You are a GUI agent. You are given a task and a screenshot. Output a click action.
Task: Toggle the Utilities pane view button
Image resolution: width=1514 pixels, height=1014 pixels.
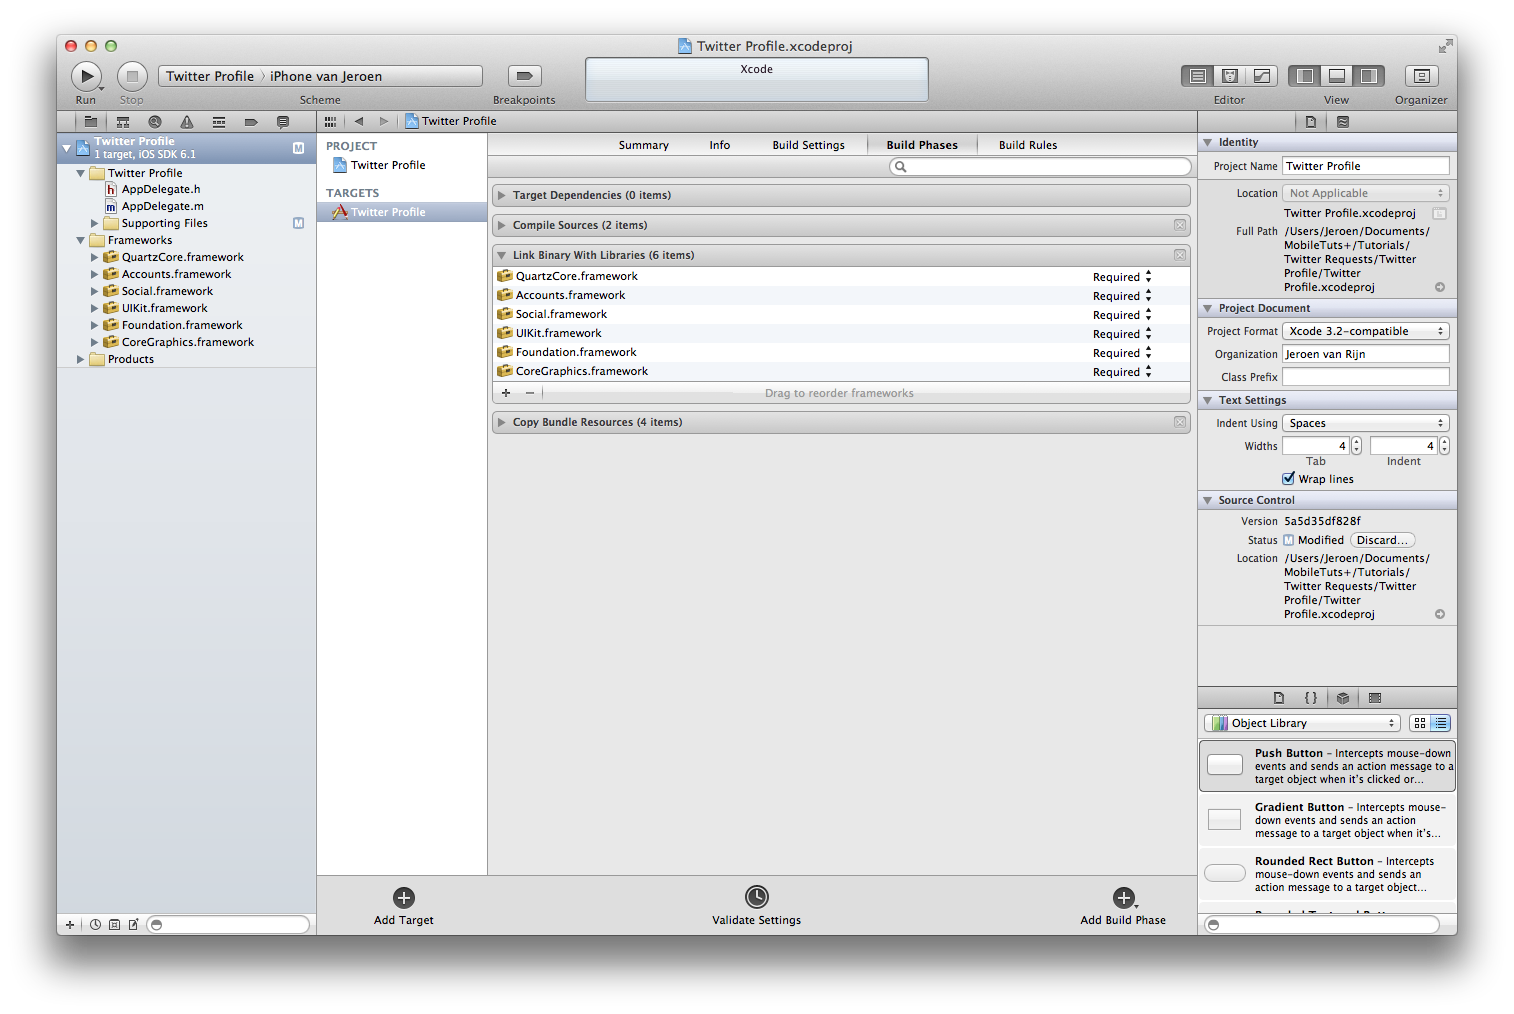pos(1369,76)
